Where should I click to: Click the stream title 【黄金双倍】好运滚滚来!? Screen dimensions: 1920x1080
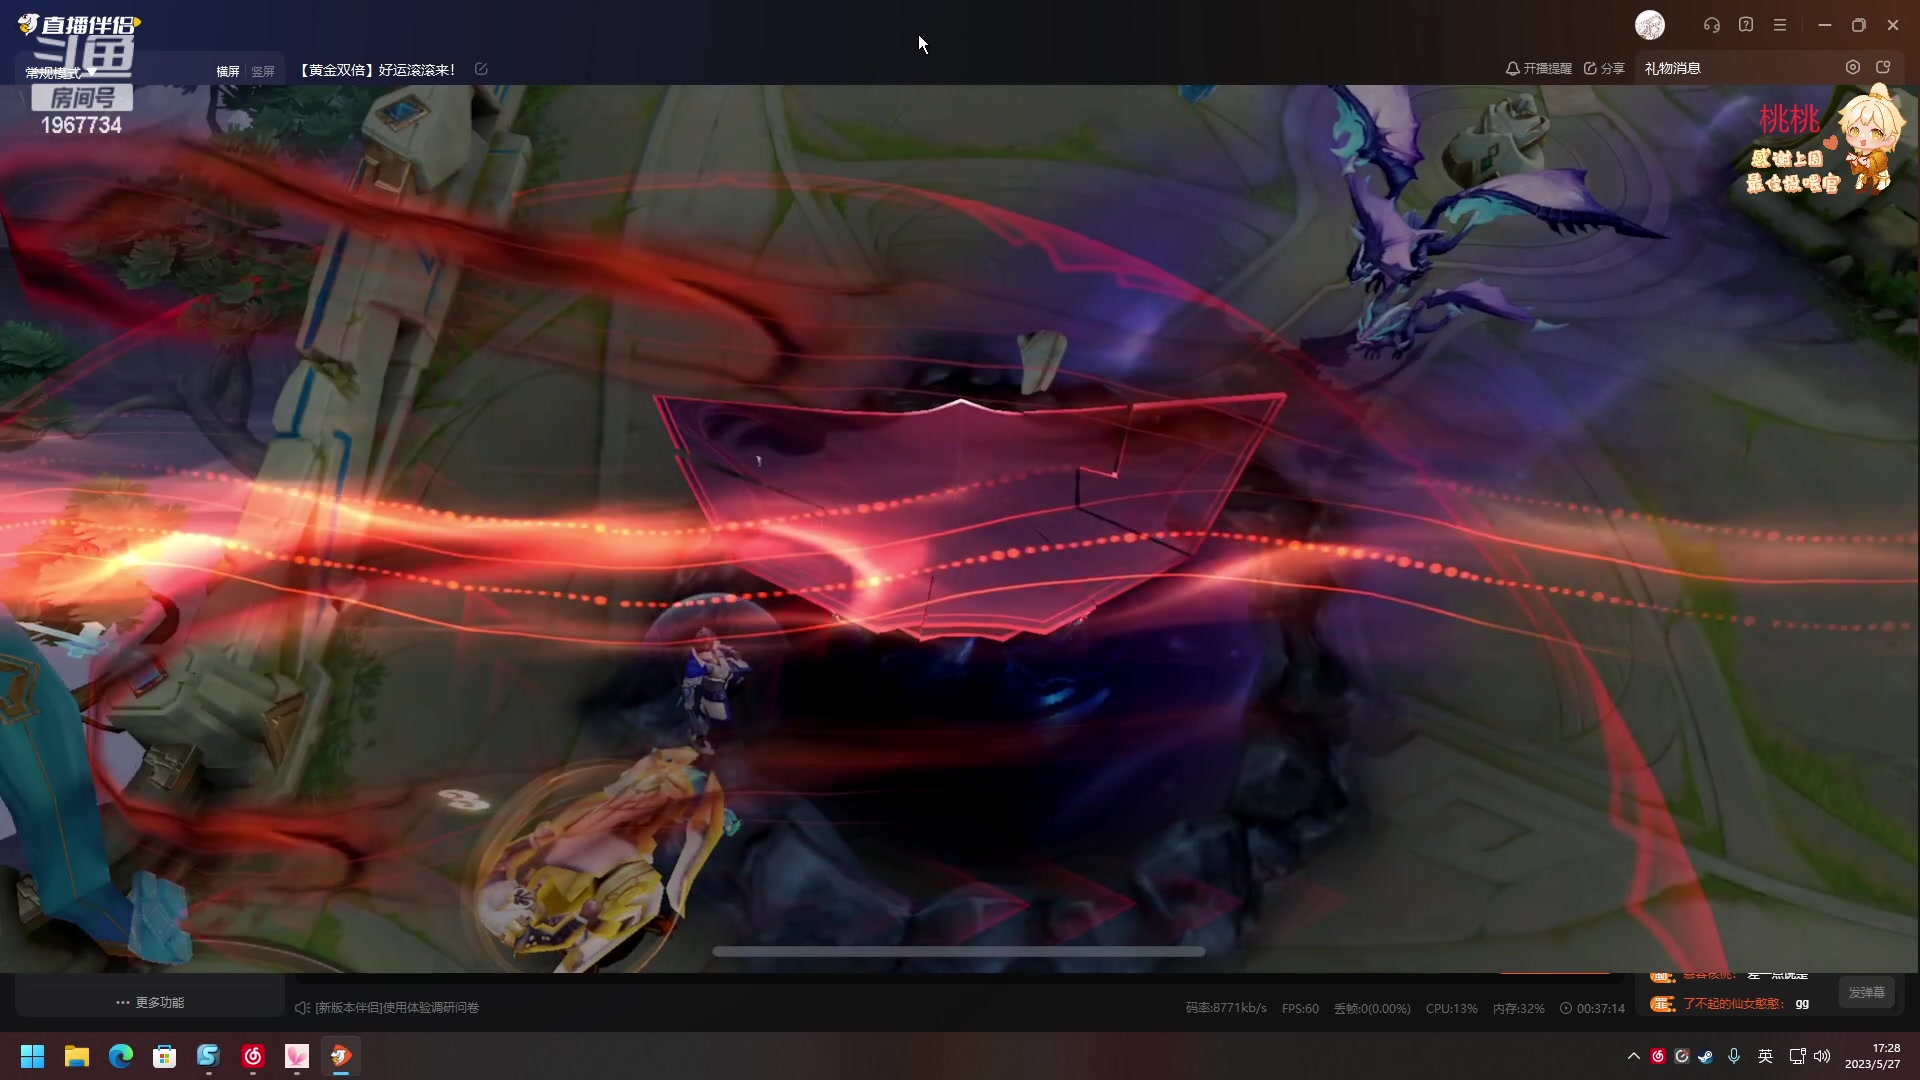[377, 70]
